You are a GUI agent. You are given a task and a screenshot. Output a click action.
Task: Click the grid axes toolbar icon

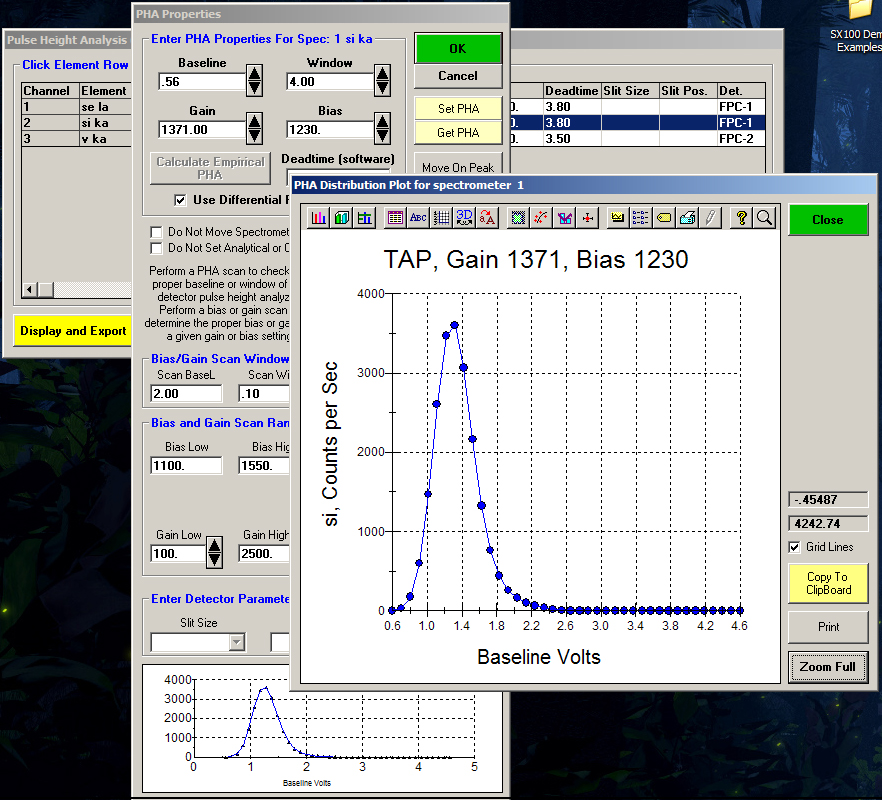[x=441, y=217]
